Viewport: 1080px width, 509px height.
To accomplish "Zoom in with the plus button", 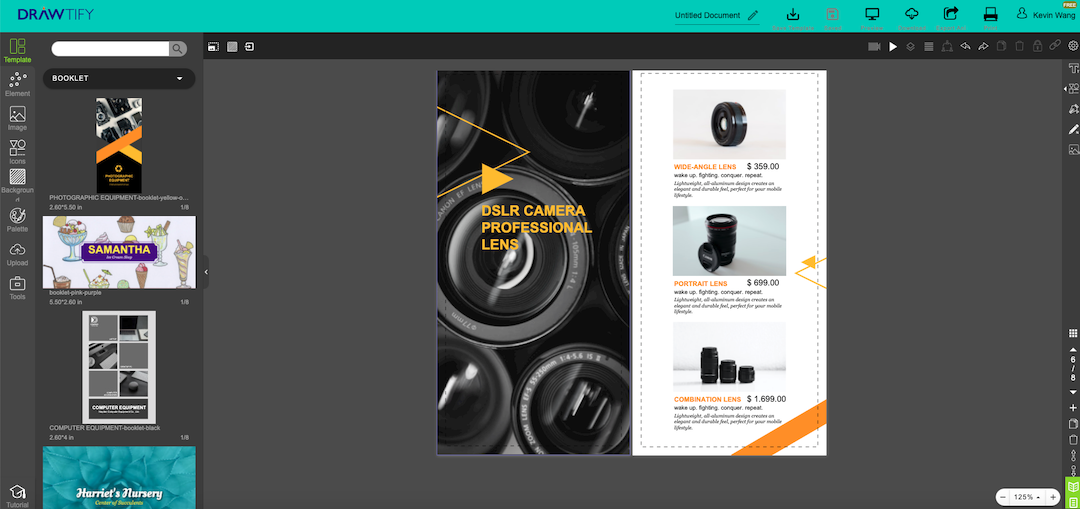I will click(x=1053, y=497).
